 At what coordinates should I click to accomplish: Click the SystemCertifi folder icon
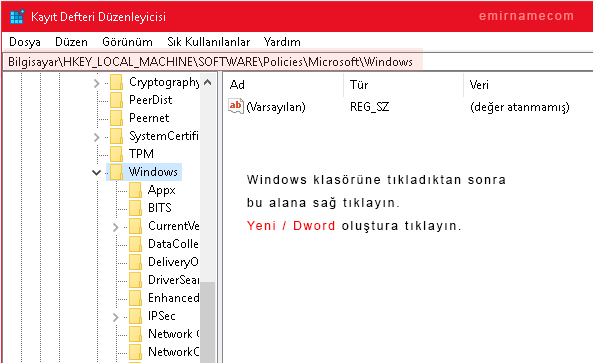(x=116, y=136)
